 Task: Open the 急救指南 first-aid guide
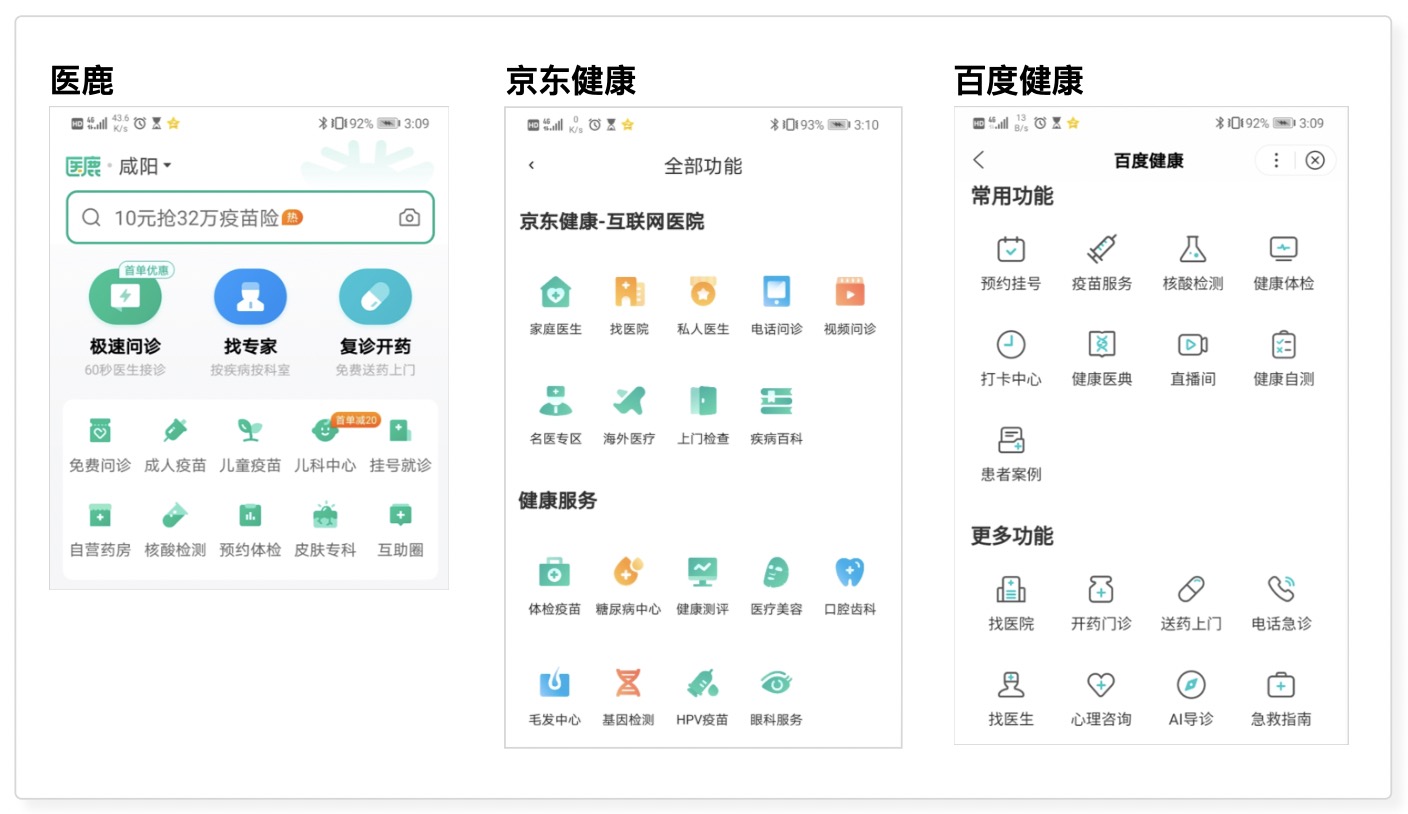(x=1281, y=697)
